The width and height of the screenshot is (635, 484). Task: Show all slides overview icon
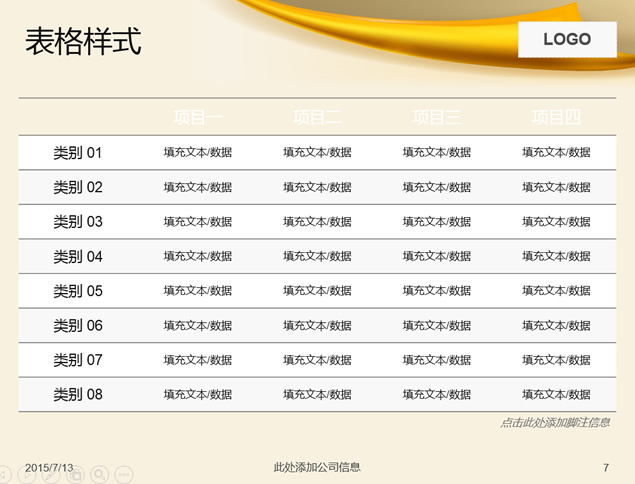(x=75, y=474)
